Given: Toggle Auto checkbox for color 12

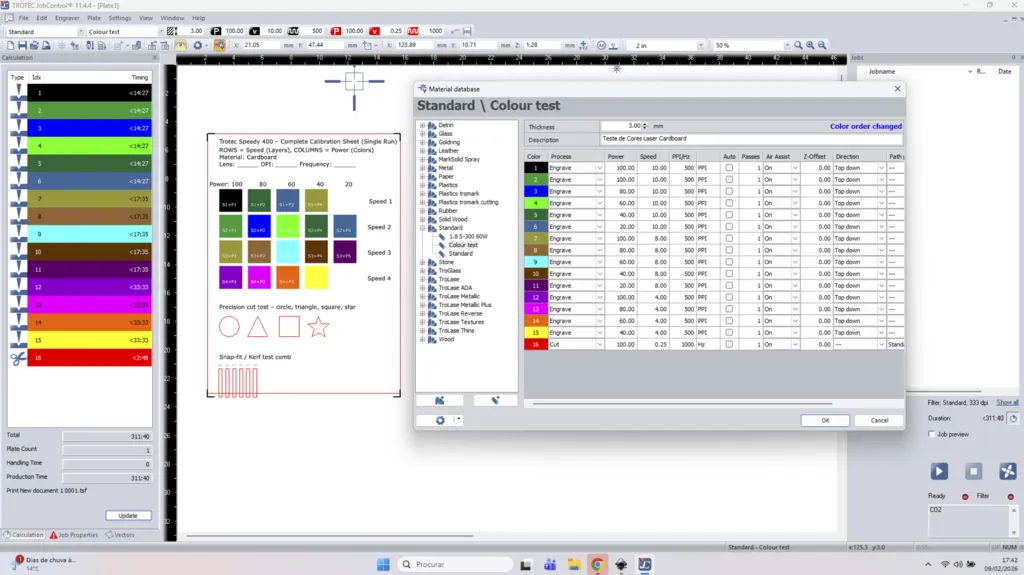Looking at the screenshot, I should (729, 297).
